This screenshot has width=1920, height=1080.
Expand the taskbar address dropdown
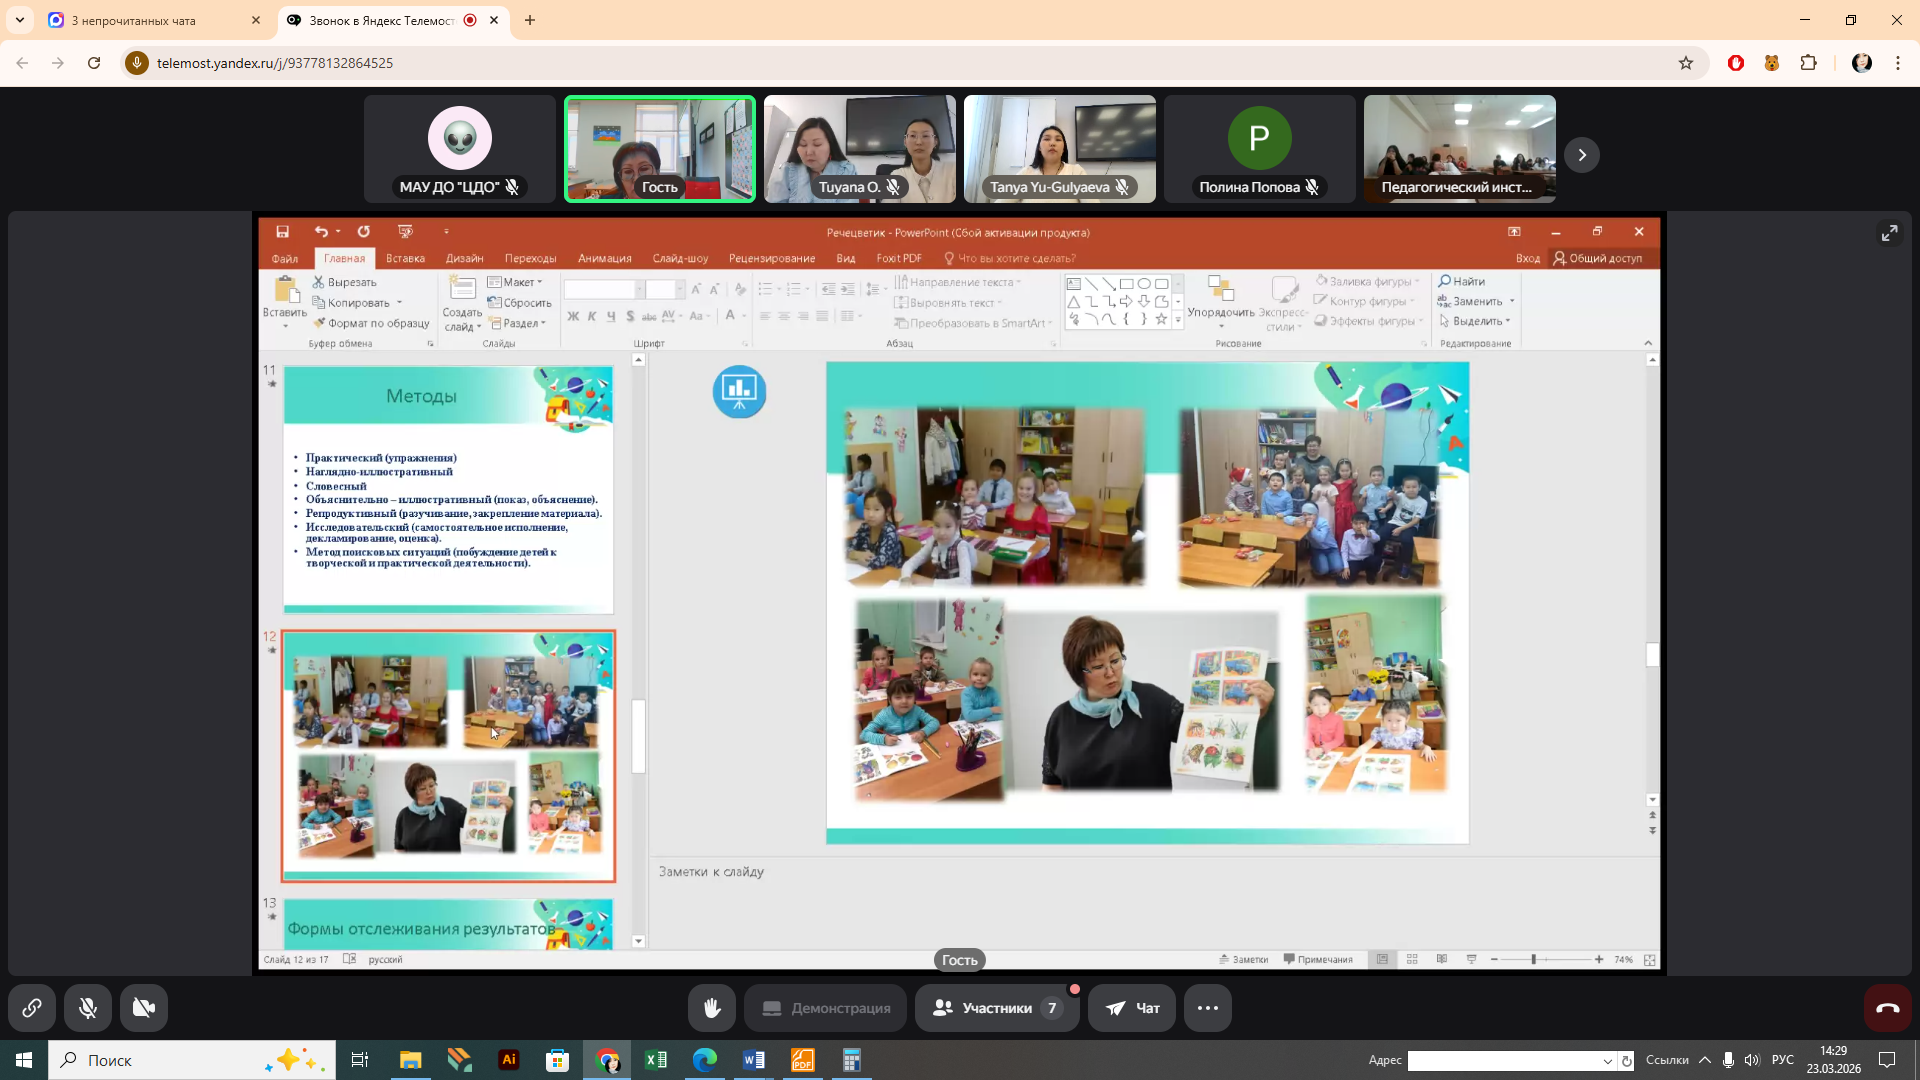pos(1607,1061)
